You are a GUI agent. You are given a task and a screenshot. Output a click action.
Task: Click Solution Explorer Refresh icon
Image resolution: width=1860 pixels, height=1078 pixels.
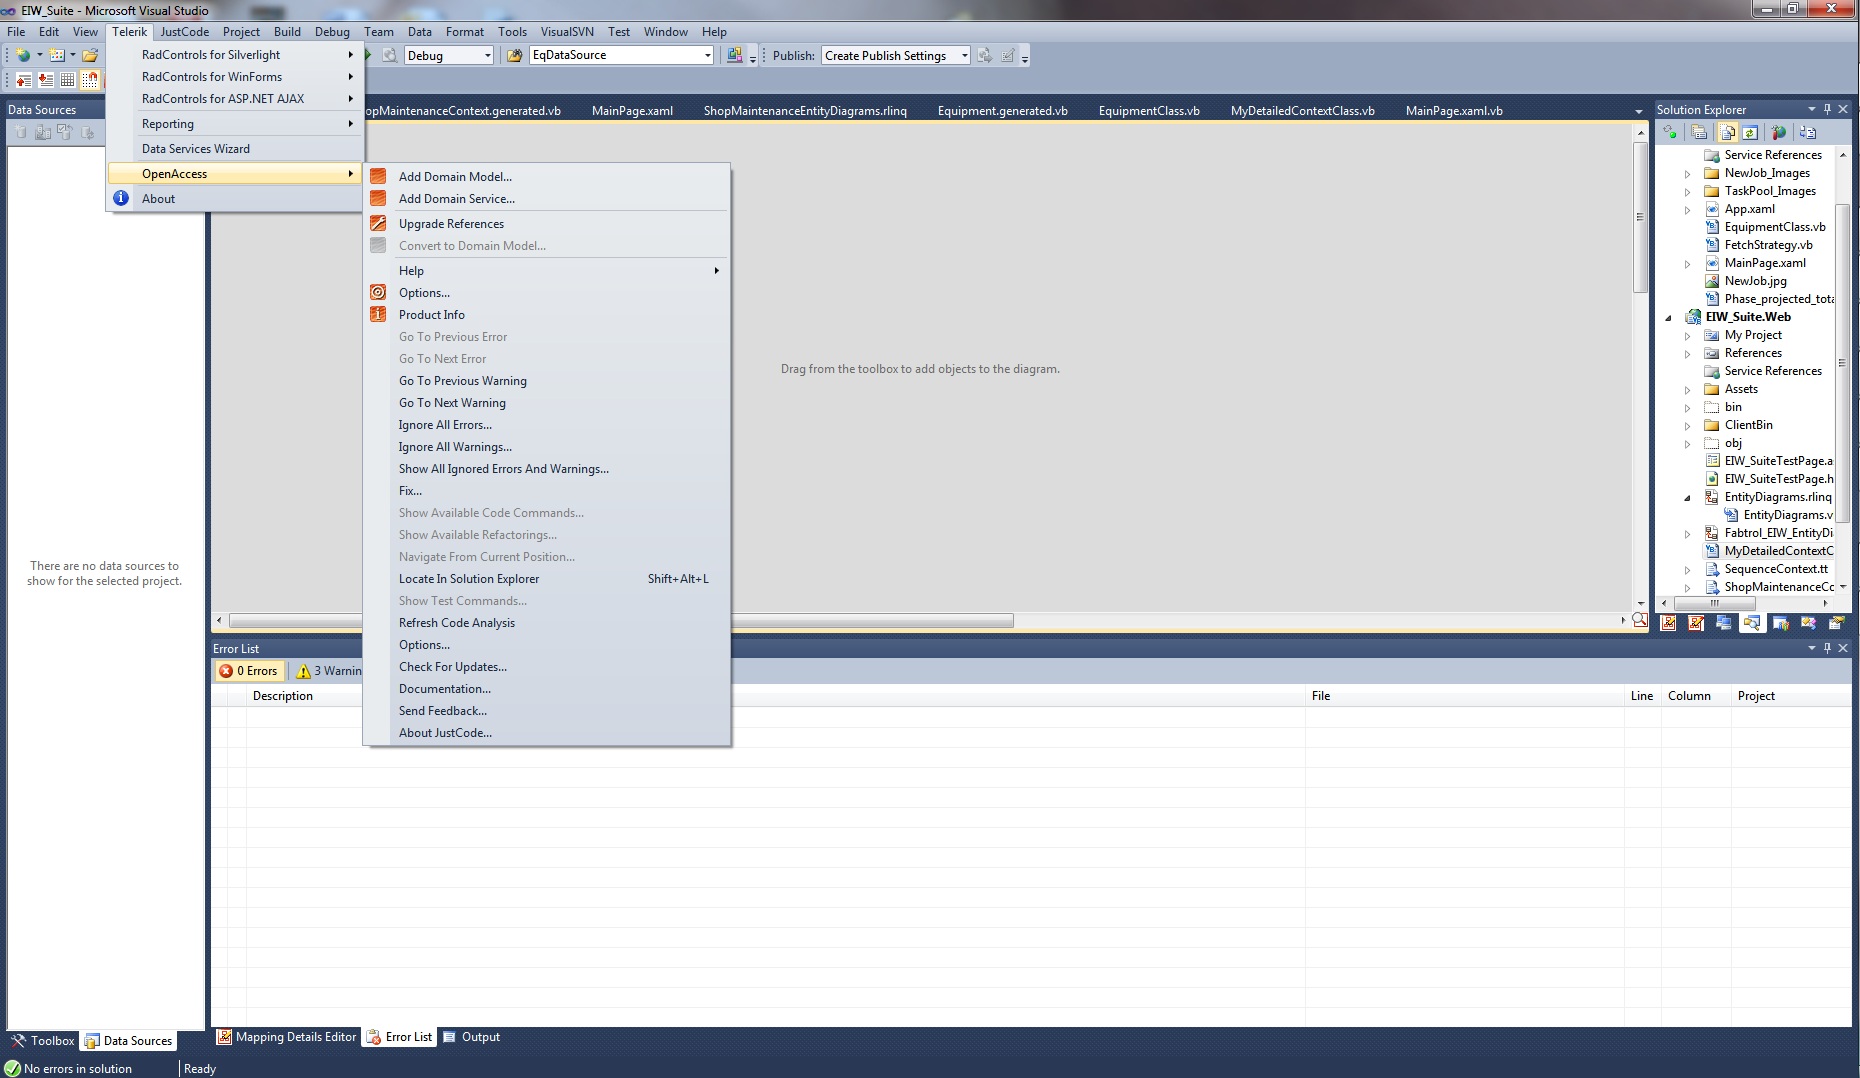pos(1750,132)
